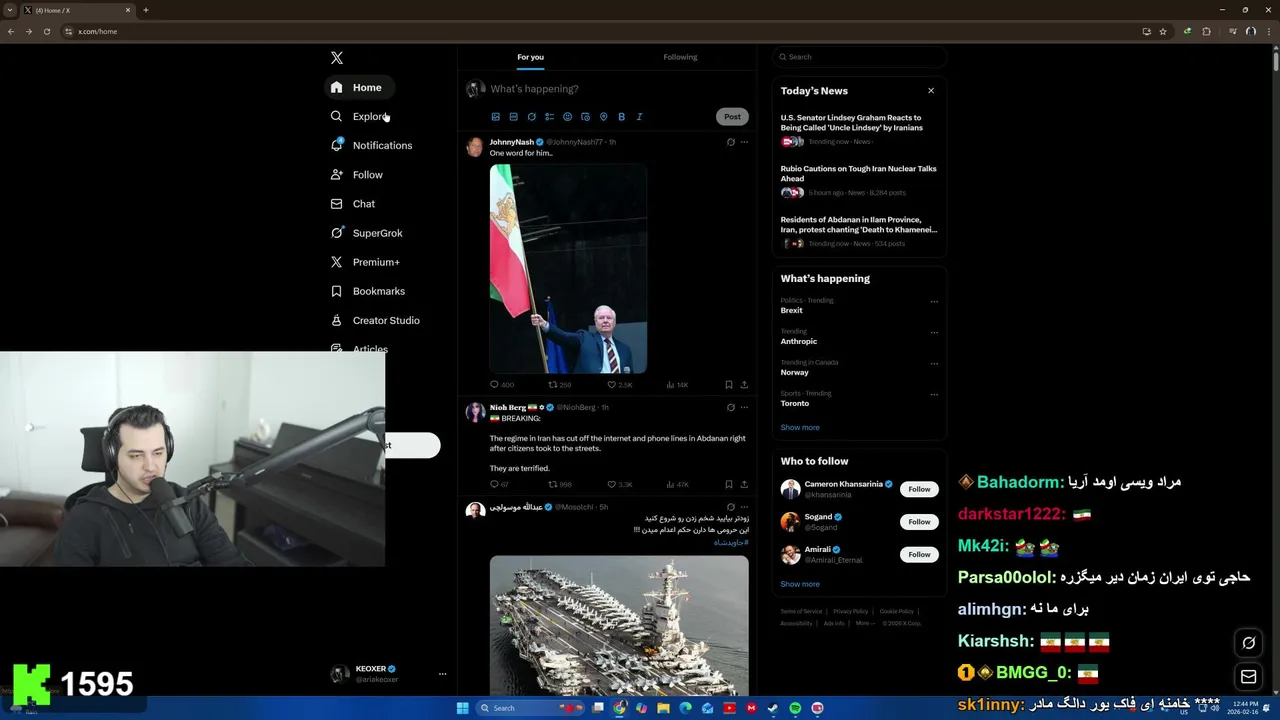This screenshot has height=720, width=1280.
Task: Open Spotify from the taskbar
Action: (x=795, y=708)
